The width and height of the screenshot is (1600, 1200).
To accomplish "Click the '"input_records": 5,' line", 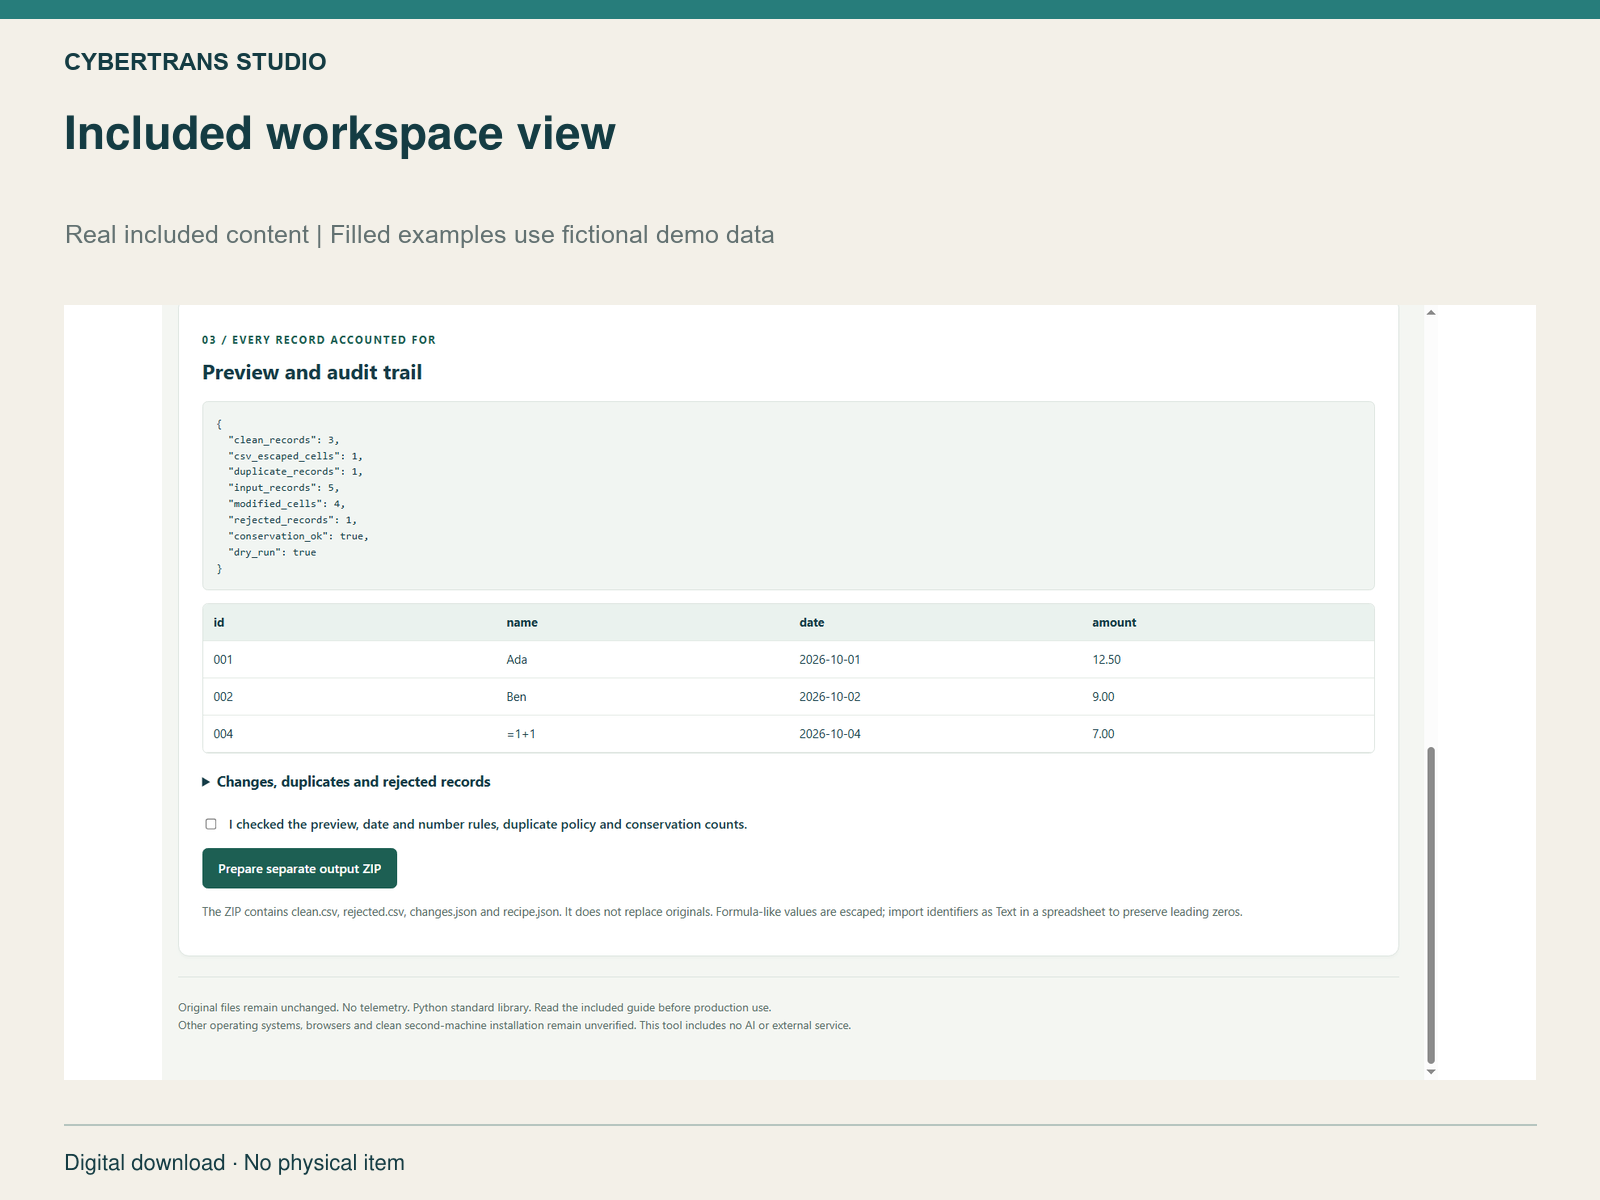I will [x=284, y=488].
